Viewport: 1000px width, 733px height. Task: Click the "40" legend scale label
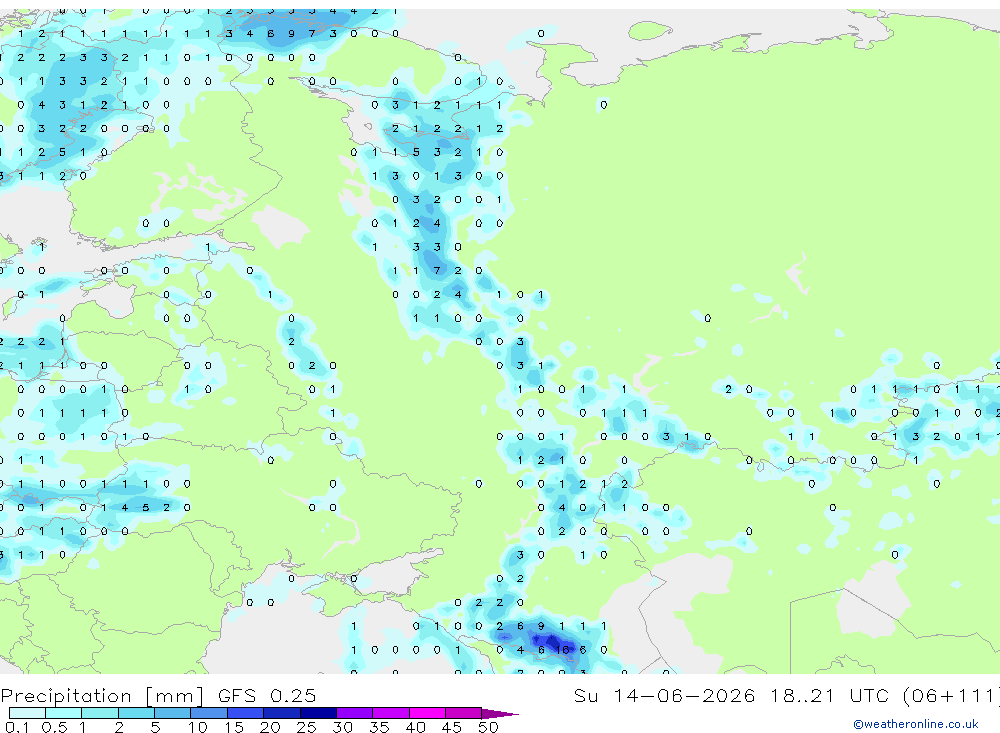[415, 727]
